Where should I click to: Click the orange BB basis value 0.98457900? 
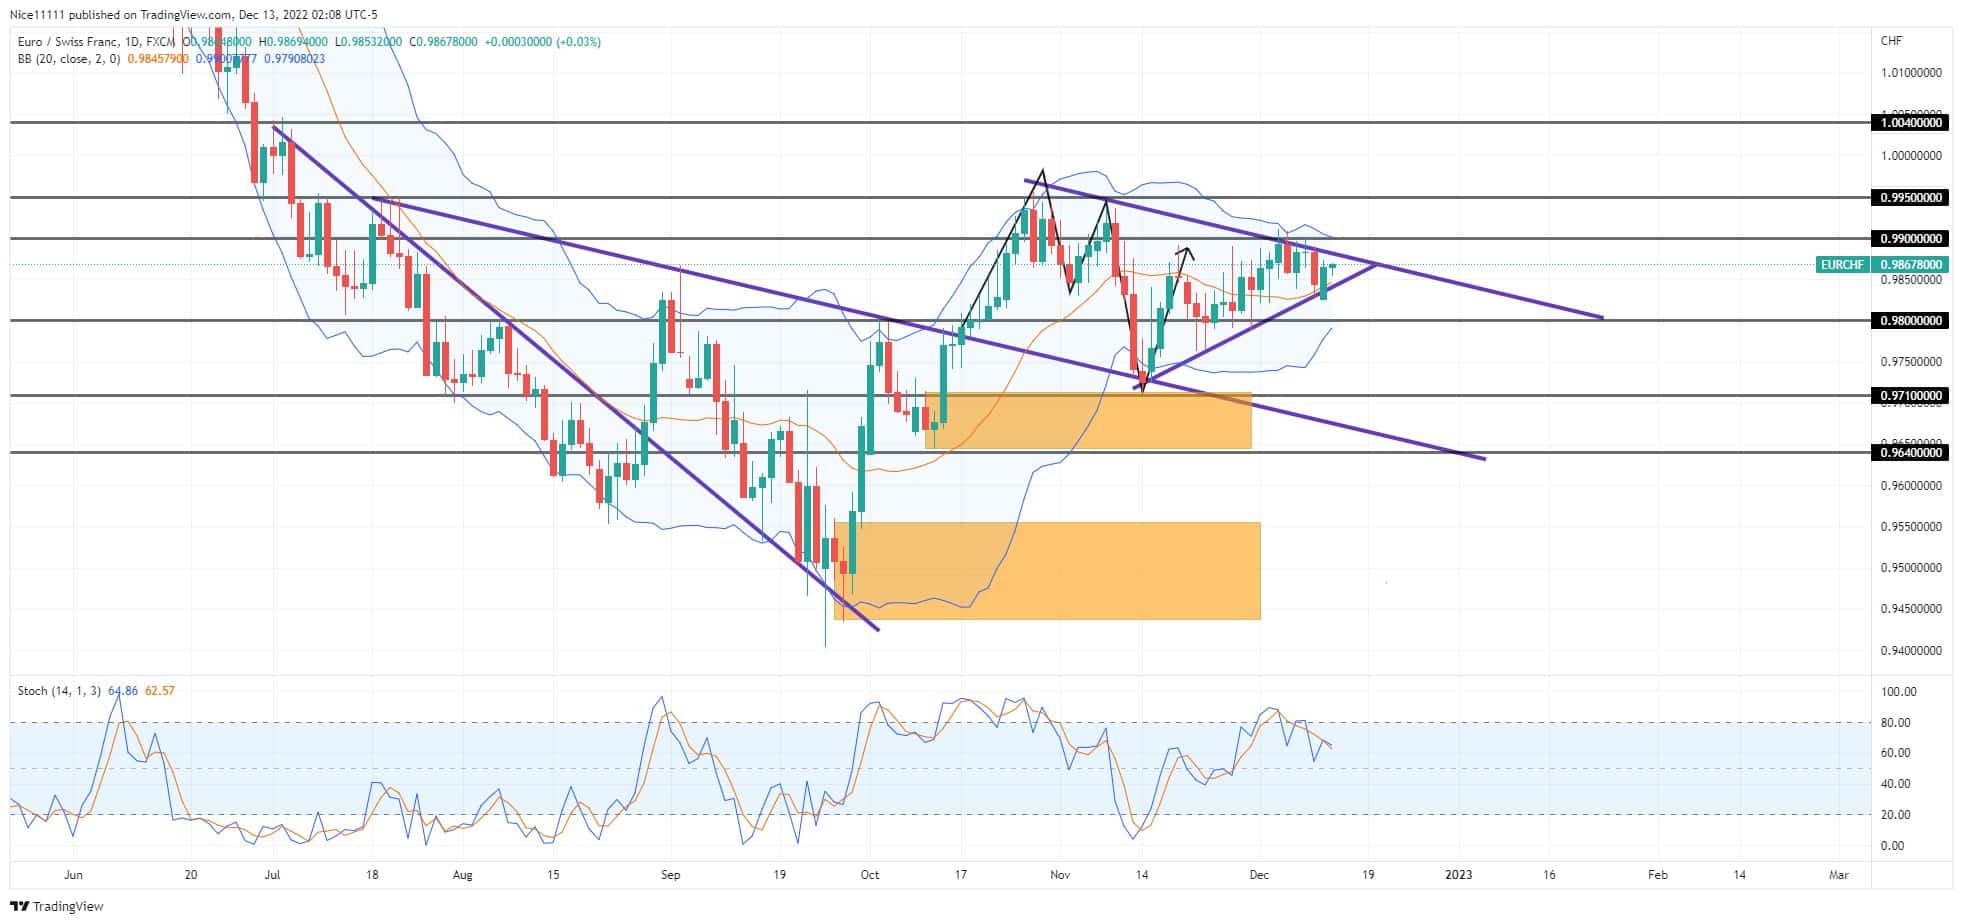pos(158,59)
